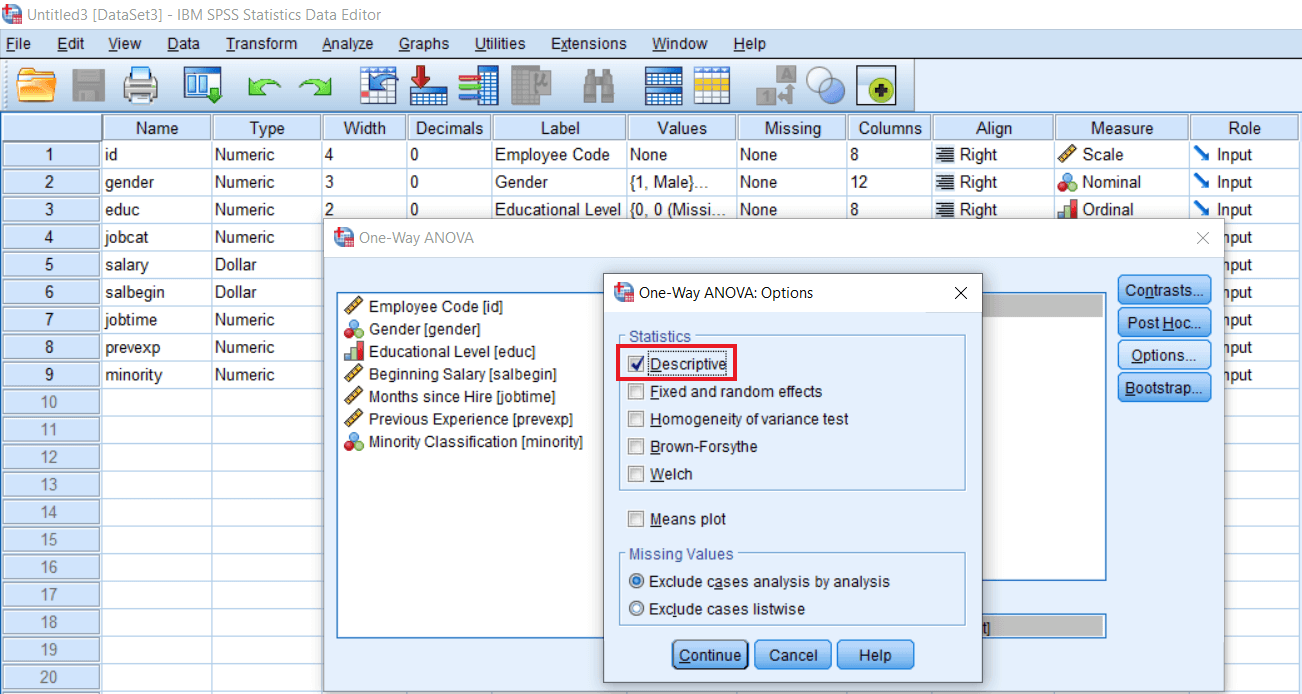The image size is (1302, 694).
Task: Check the Means plot option
Action: tap(636, 519)
